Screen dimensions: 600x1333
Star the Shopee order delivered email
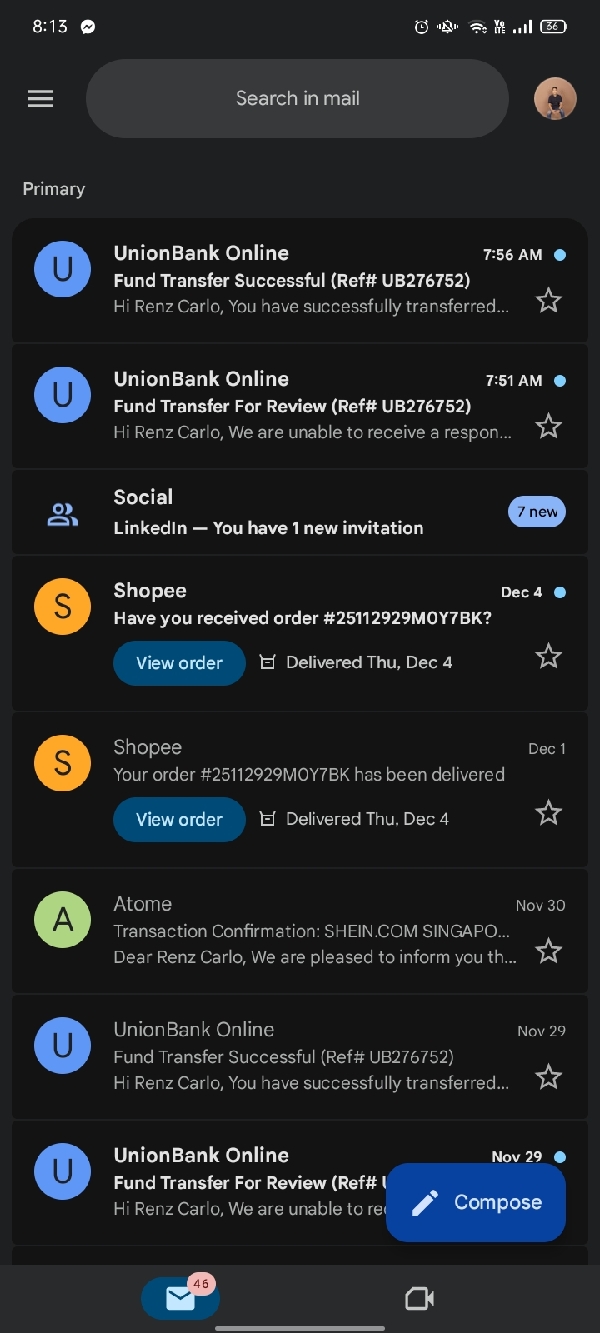tap(548, 813)
